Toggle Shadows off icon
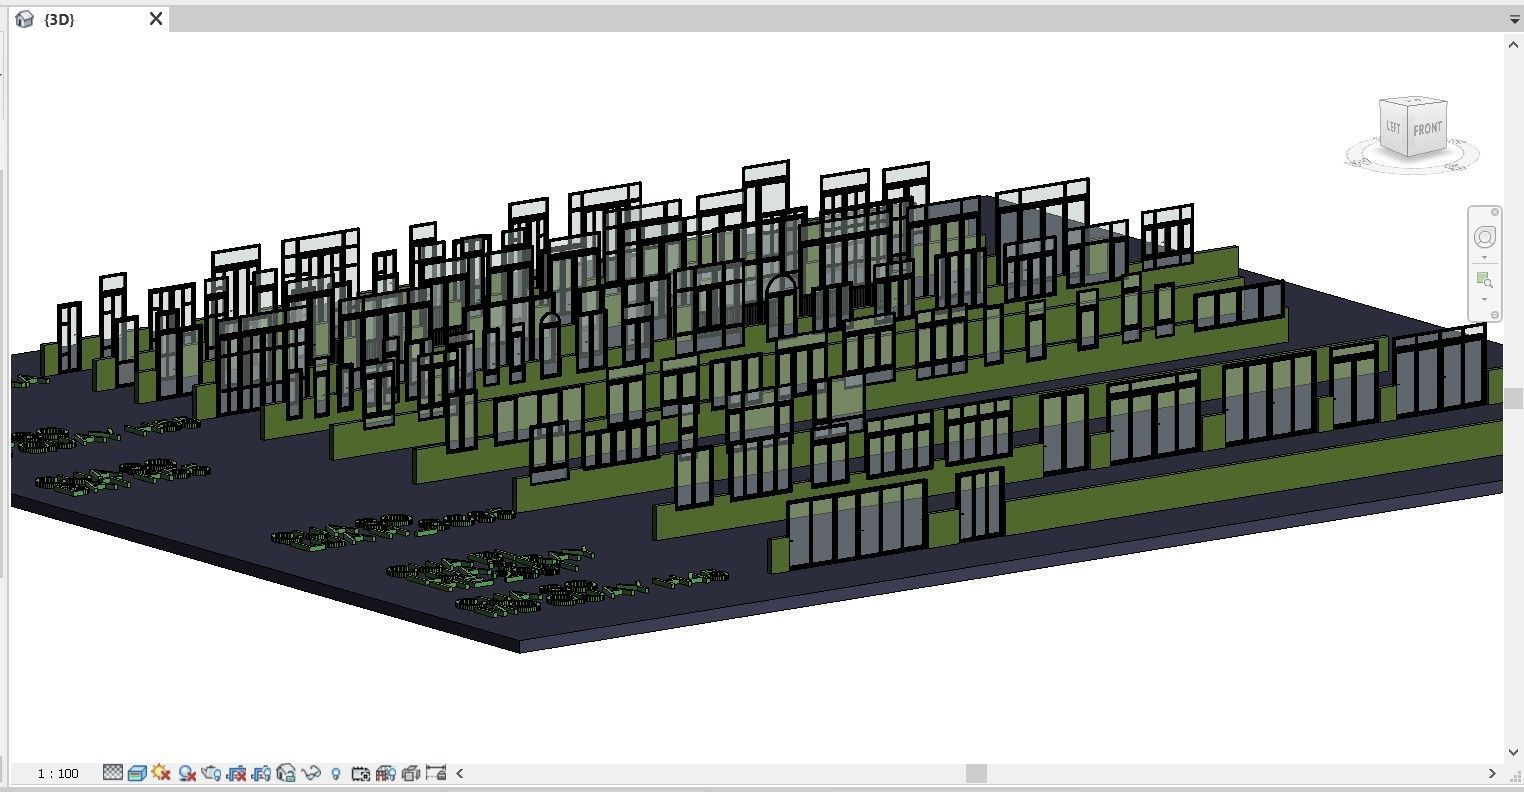This screenshot has width=1524, height=792. (x=186, y=773)
